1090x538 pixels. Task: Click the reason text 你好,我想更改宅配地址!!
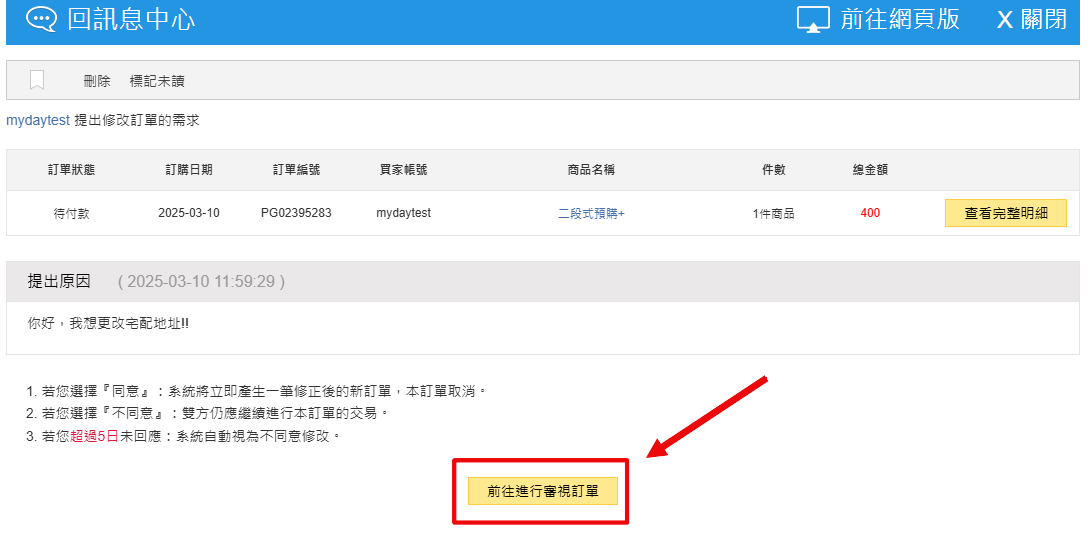click(x=108, y=325)
